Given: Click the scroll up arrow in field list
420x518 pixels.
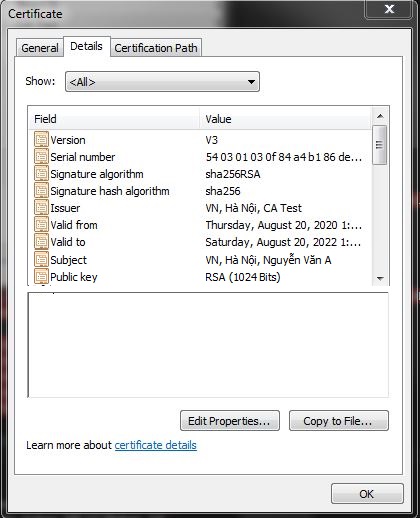Looking at the screenshot, I should pyautogui.click(x=380, y=116).
